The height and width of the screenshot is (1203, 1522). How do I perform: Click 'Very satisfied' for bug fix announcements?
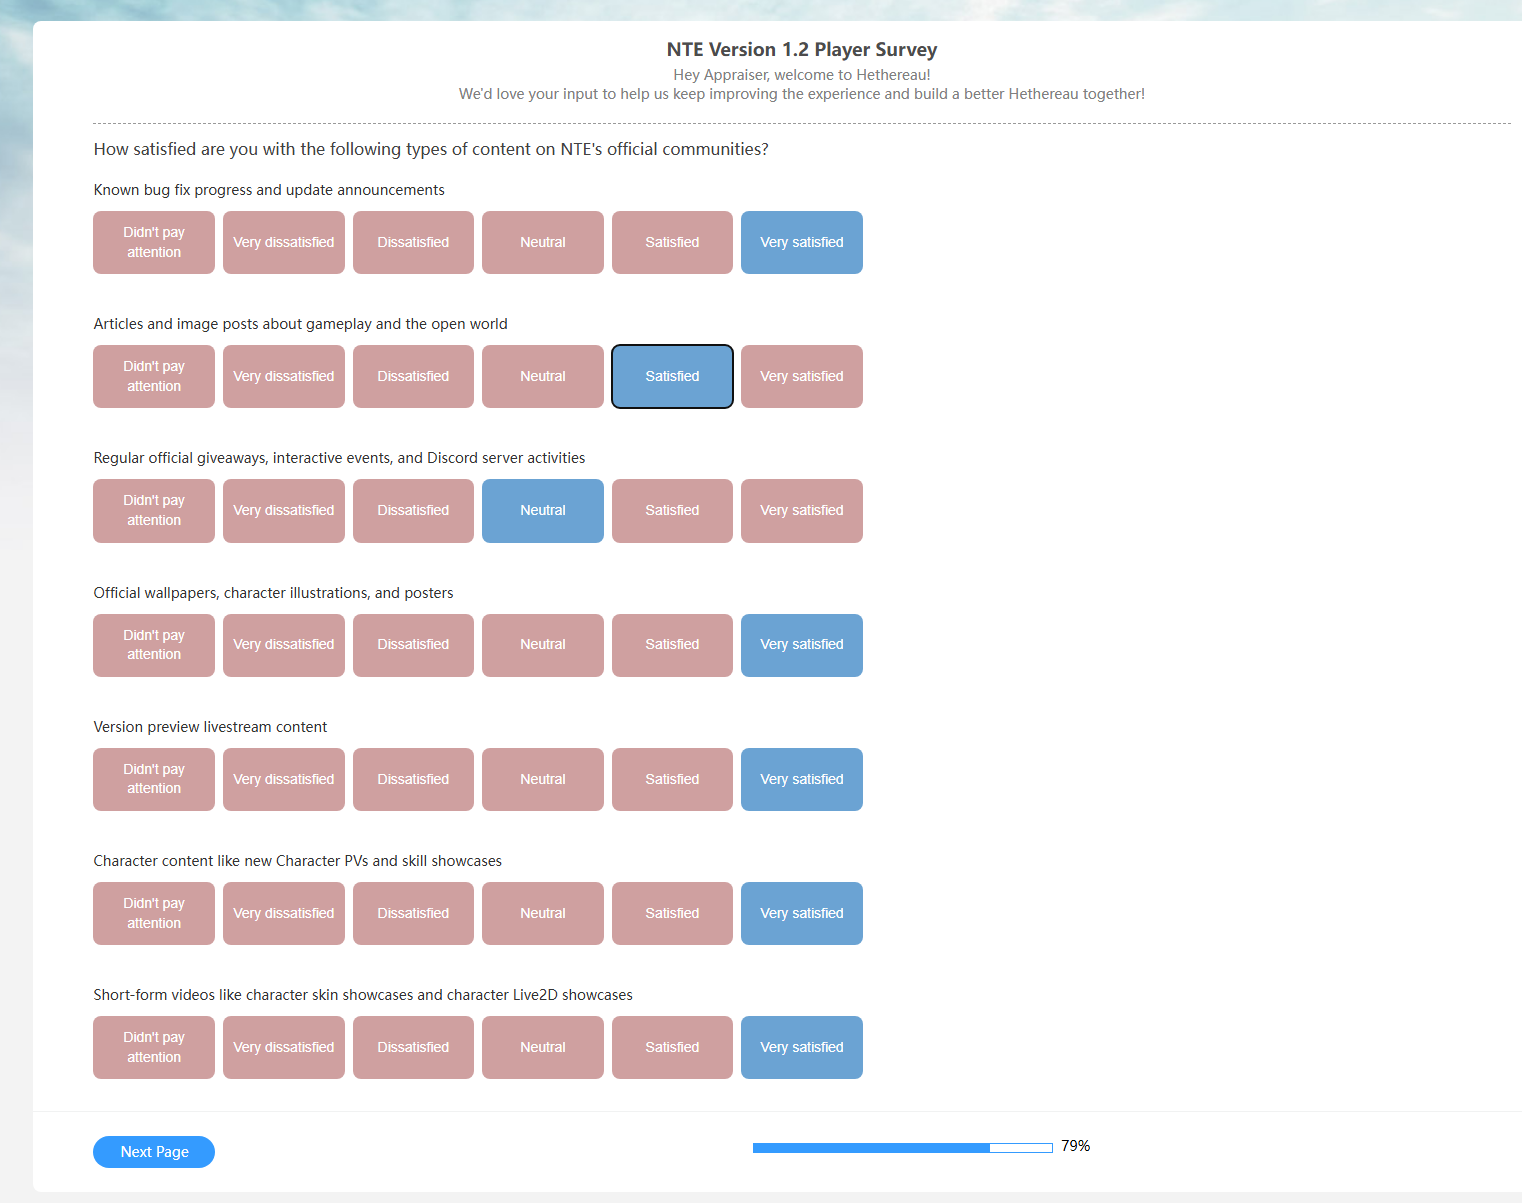[802, 242]
